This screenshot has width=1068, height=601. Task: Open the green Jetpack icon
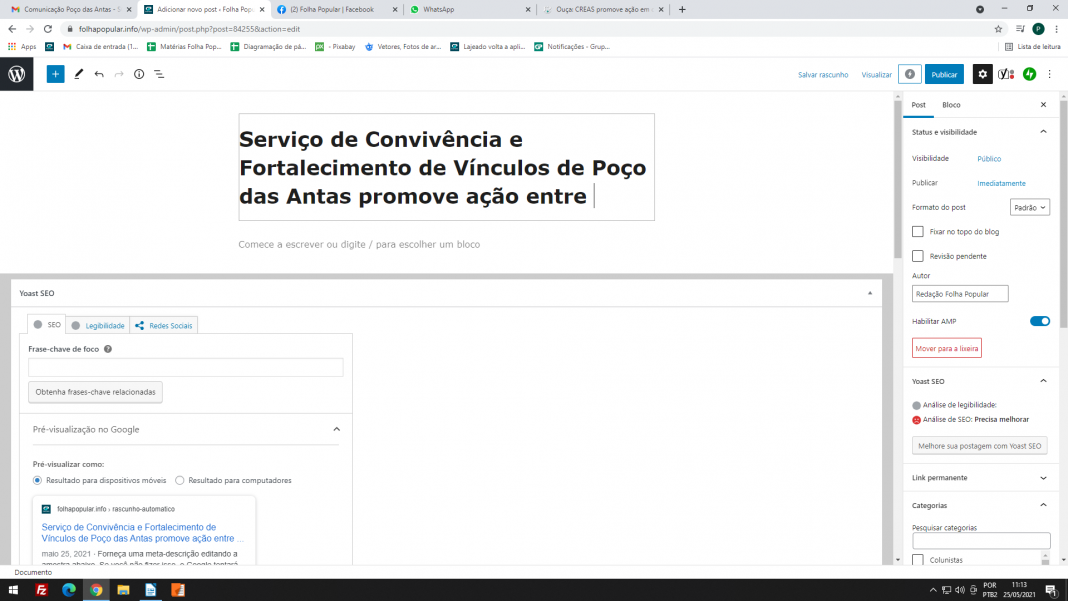(x=1029, y=74)
